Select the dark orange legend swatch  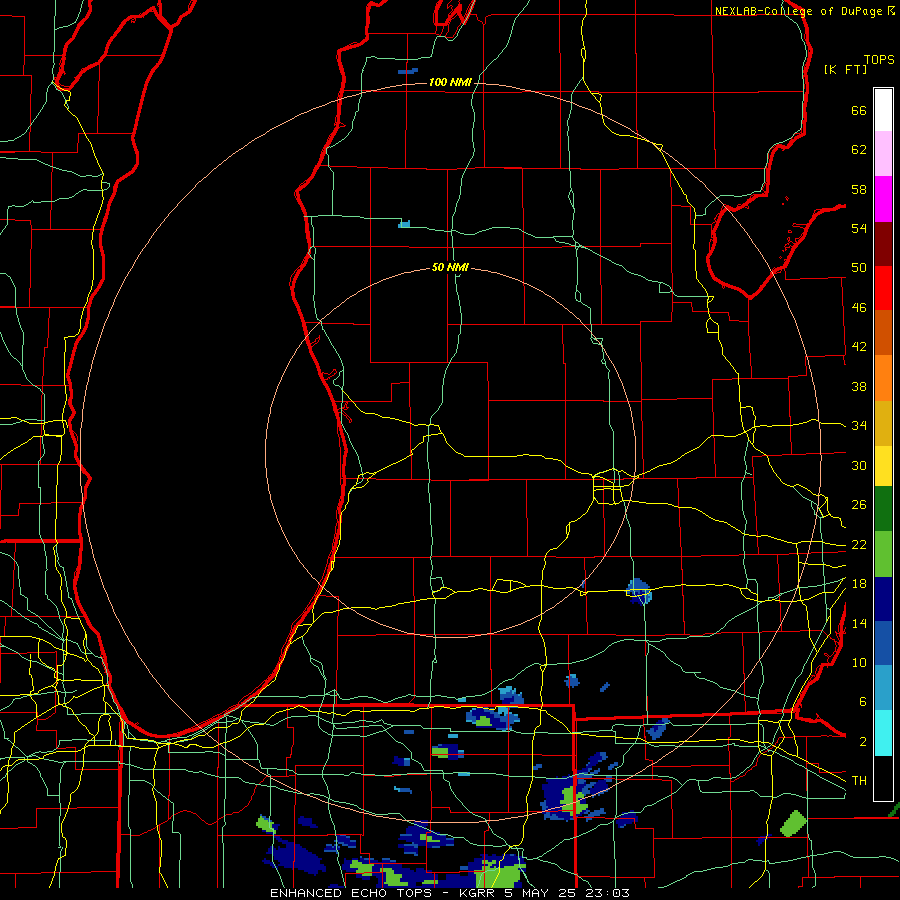click(x=883, y=332)
